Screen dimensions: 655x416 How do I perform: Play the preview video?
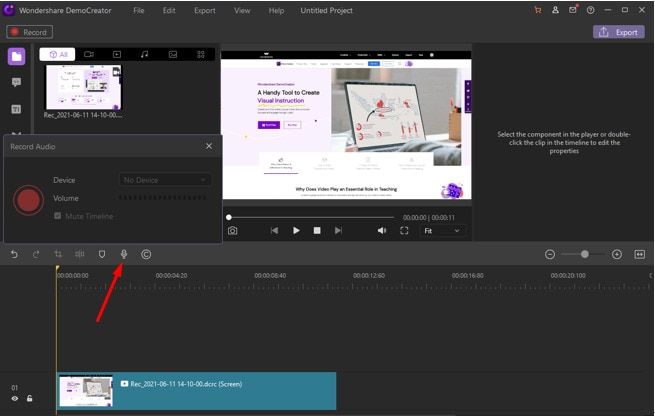[296, 231]
